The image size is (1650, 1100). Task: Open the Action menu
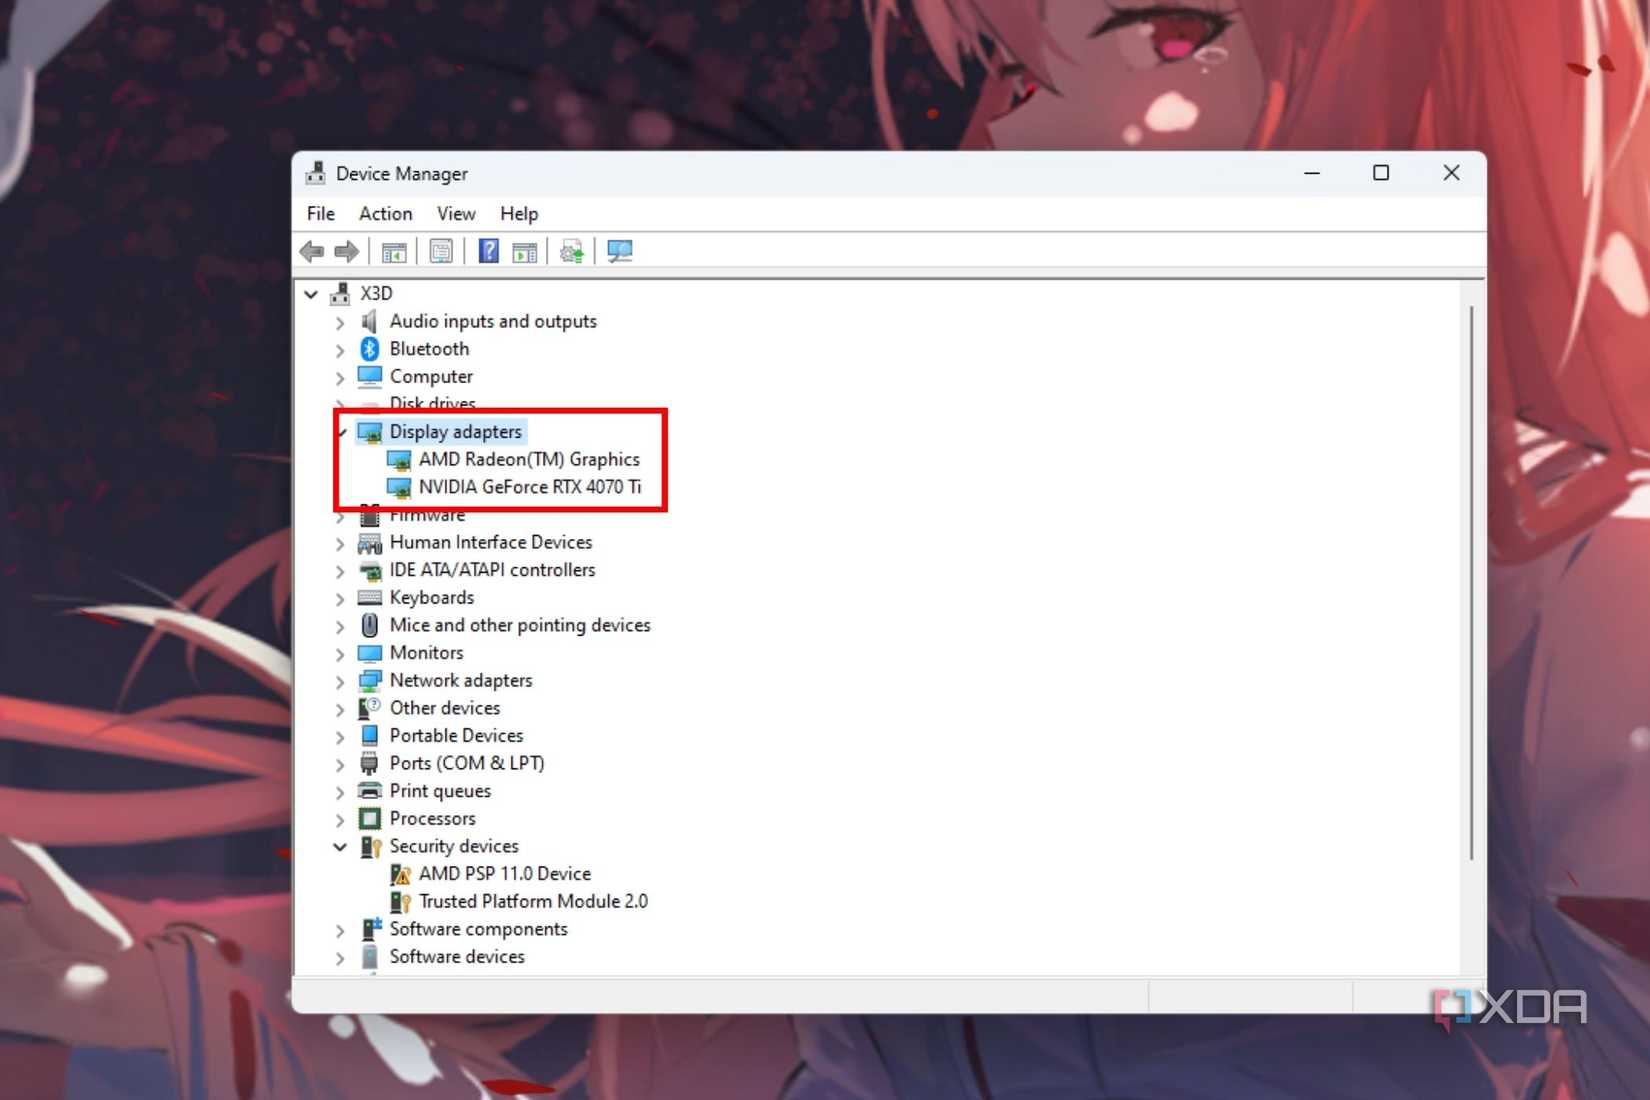pyautogui.click(x=384, y=213)
